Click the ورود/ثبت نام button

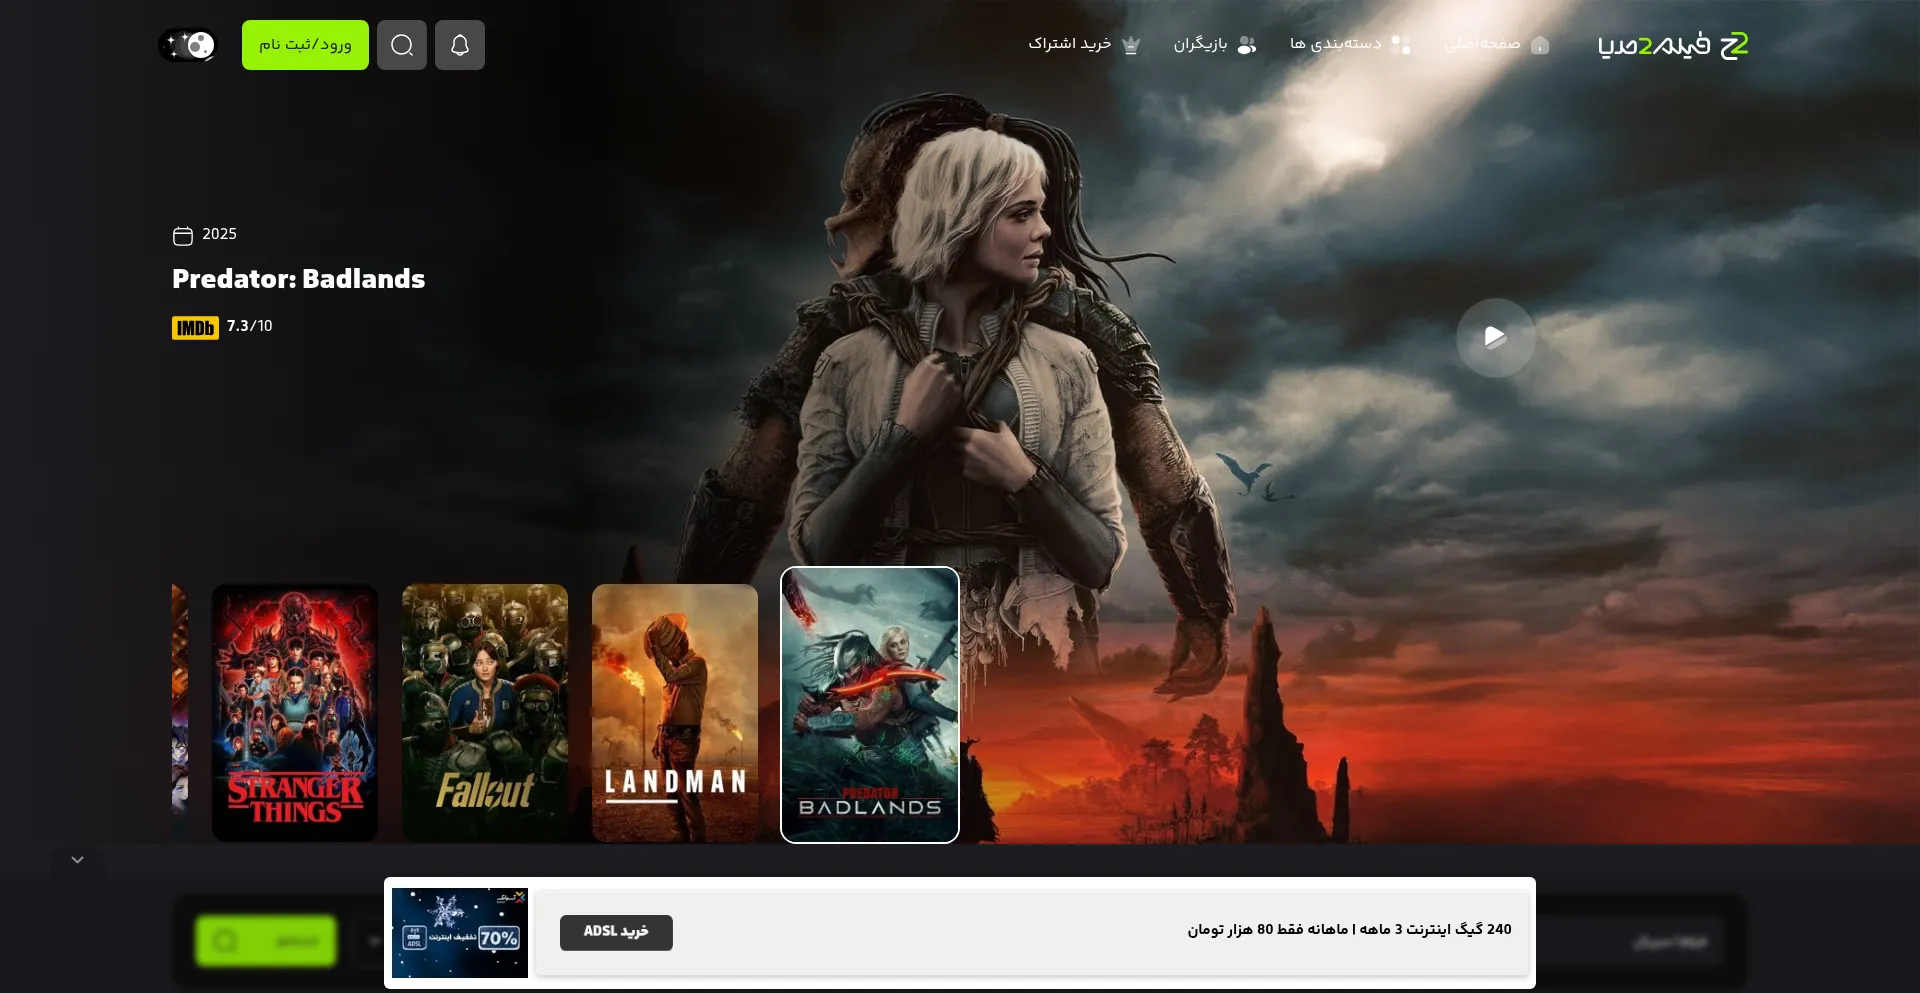coord(305,45)
